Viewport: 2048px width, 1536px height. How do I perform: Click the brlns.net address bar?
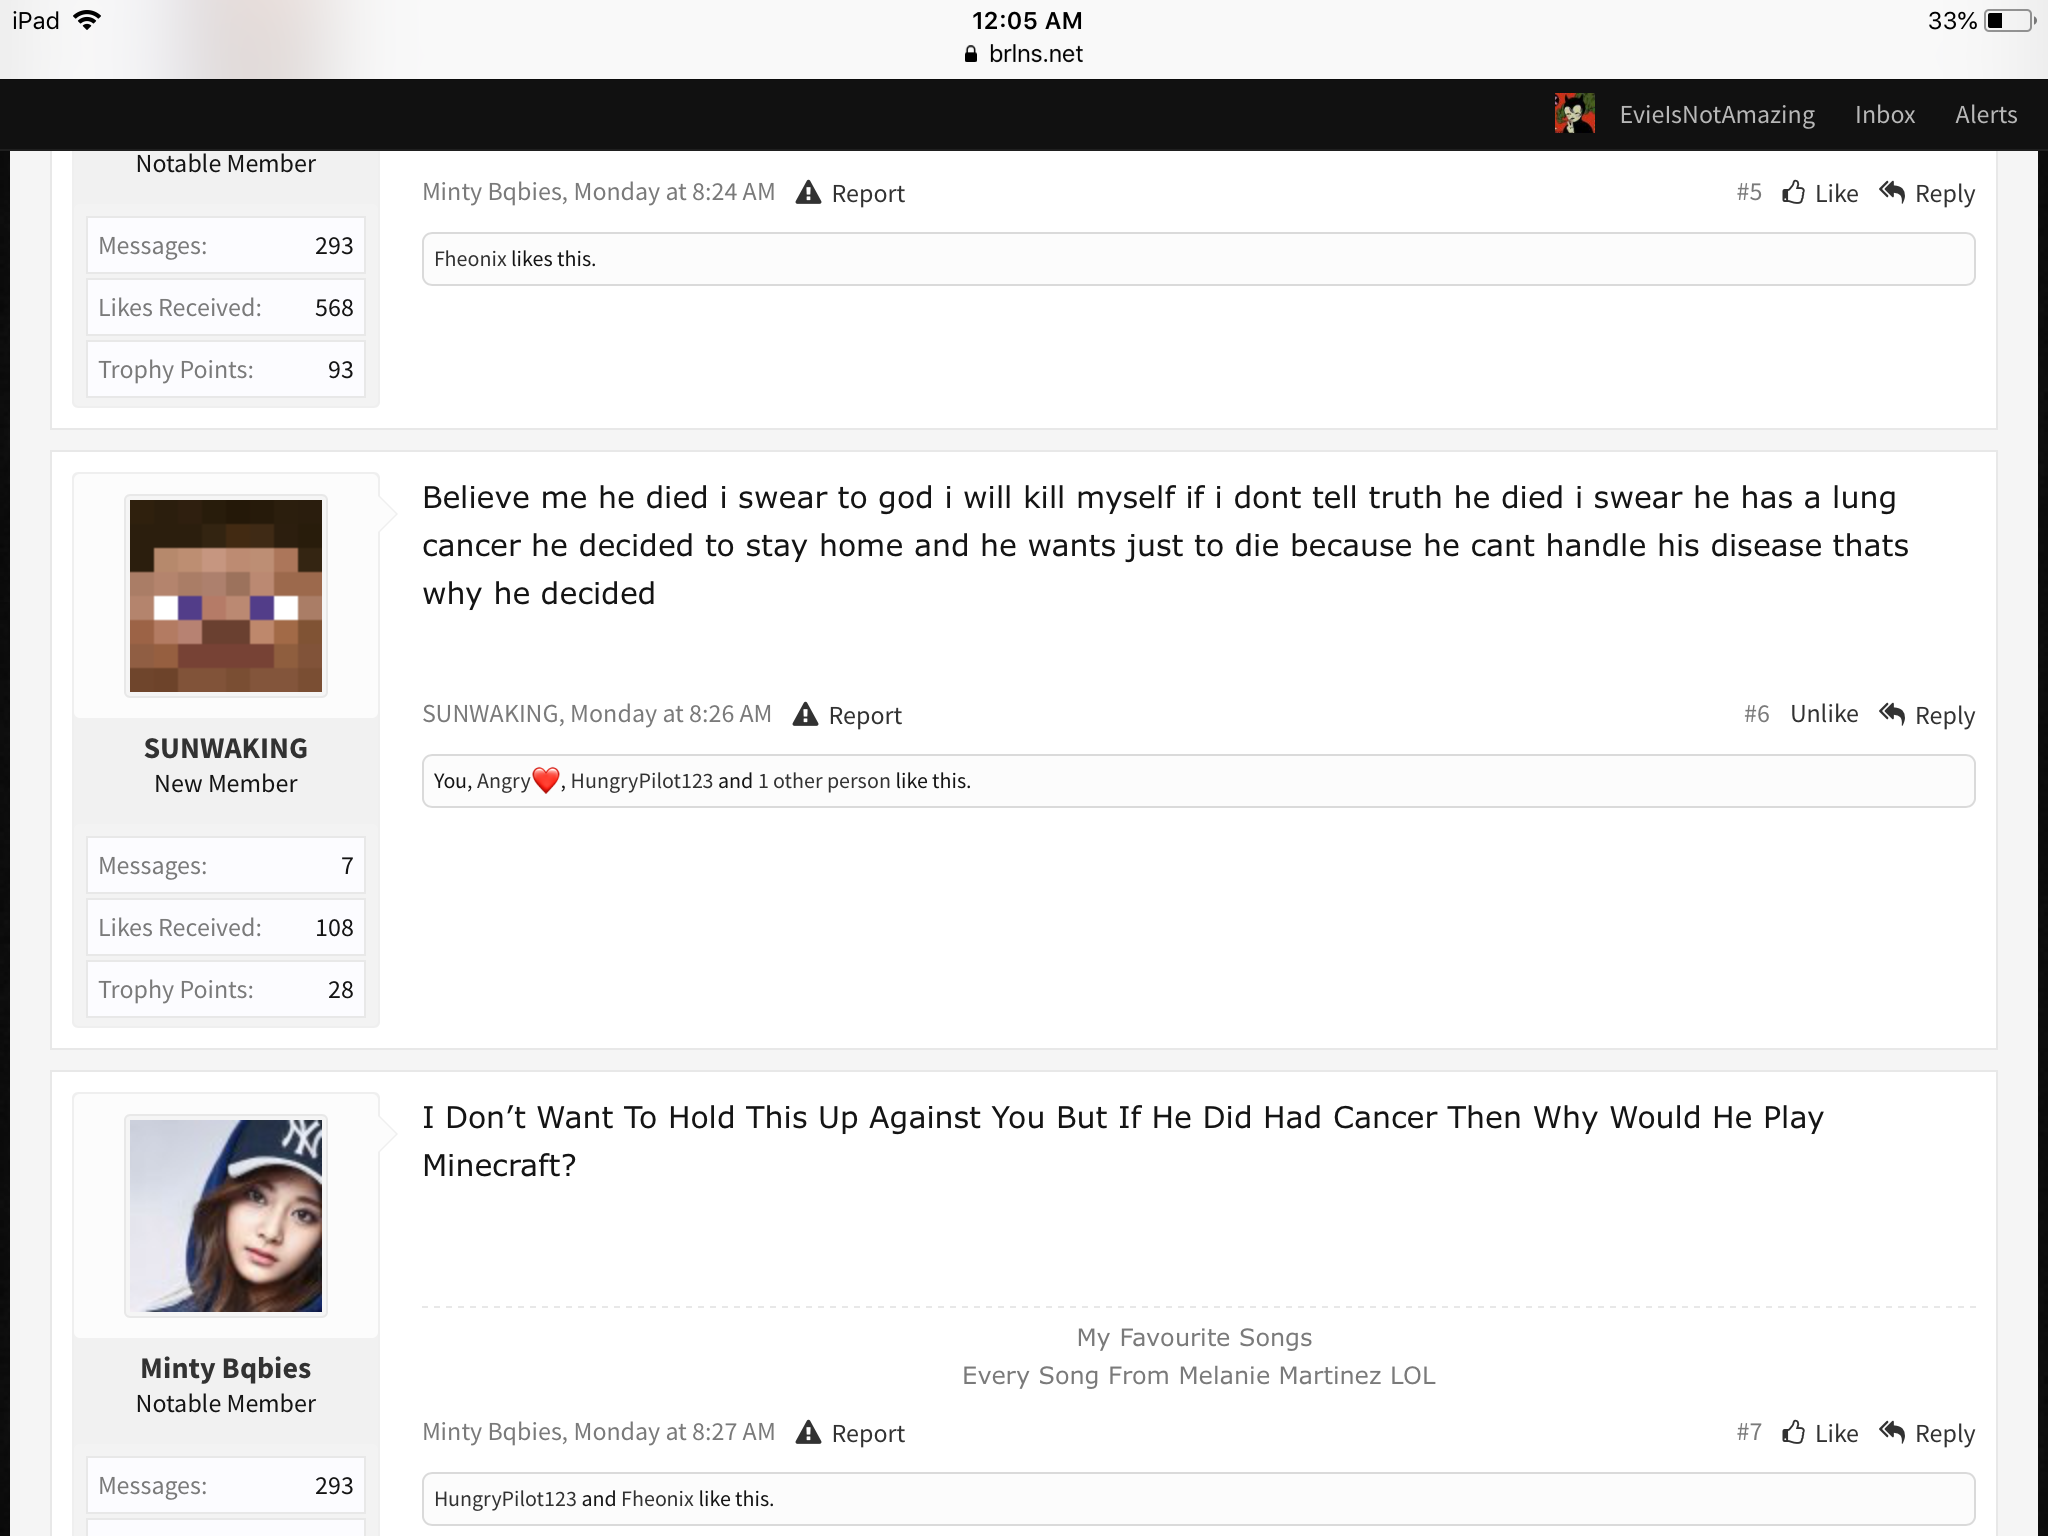point(1024,54)
